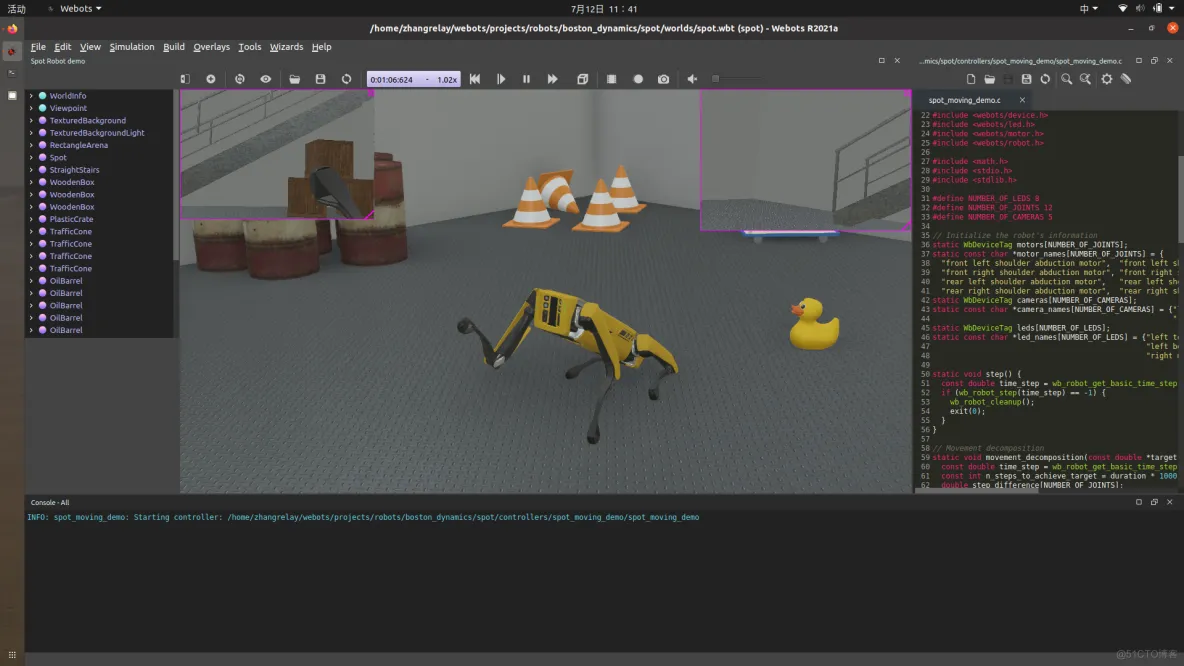Toggle the sound mute speaker icon
Image resolution: width=1184 pixels, height=666 pixels.
tap(692, 79)
